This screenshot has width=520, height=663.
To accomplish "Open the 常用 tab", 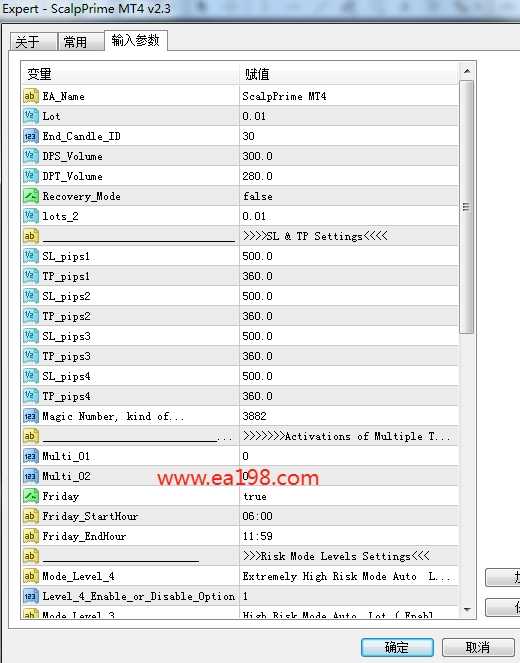I will coord(81,41).
